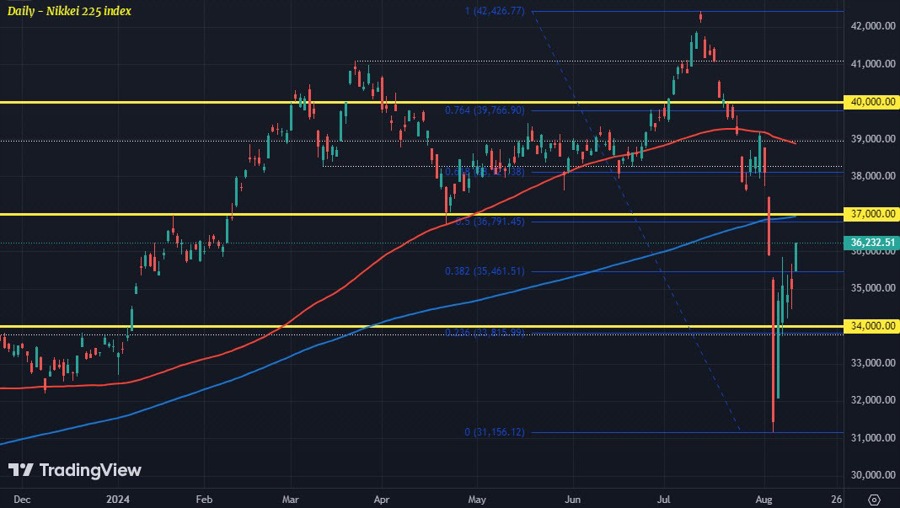The image size is (900, 508).
Task: Click the 'Mar' time axis label
Action: tap(290, 499)
